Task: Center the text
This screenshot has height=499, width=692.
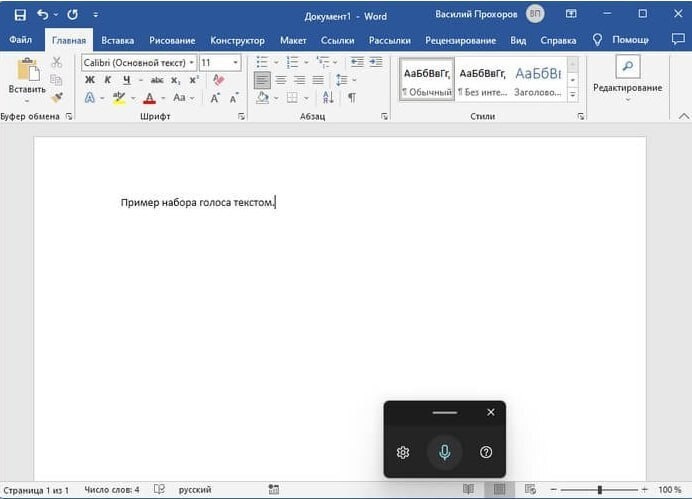Action: point(281,80)
